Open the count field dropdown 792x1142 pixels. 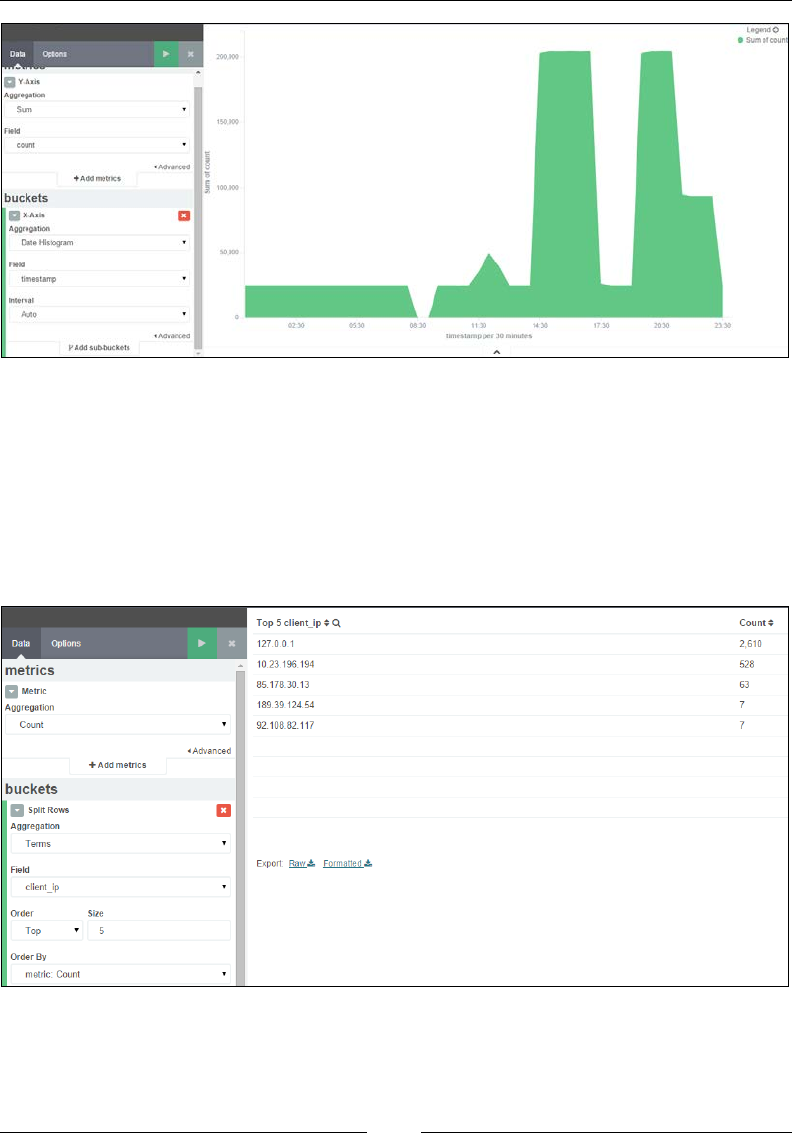tap(97, 145)
